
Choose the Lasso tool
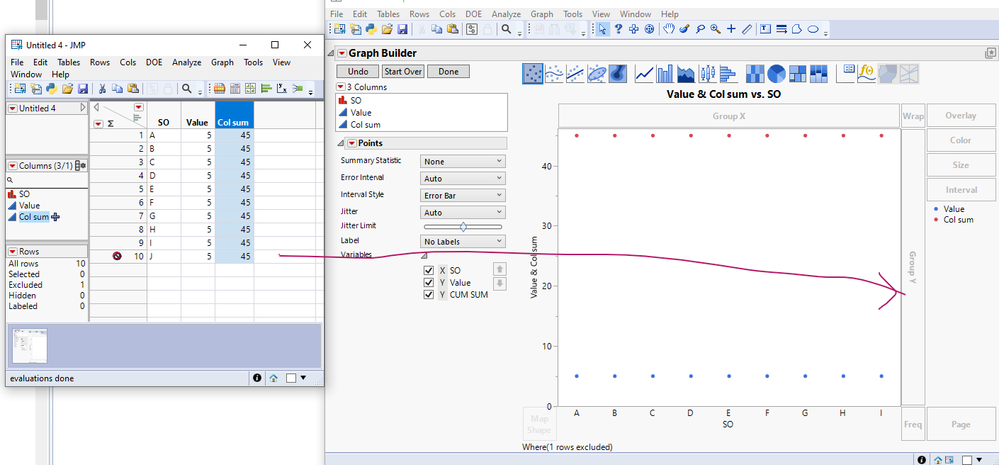point(700,29)
